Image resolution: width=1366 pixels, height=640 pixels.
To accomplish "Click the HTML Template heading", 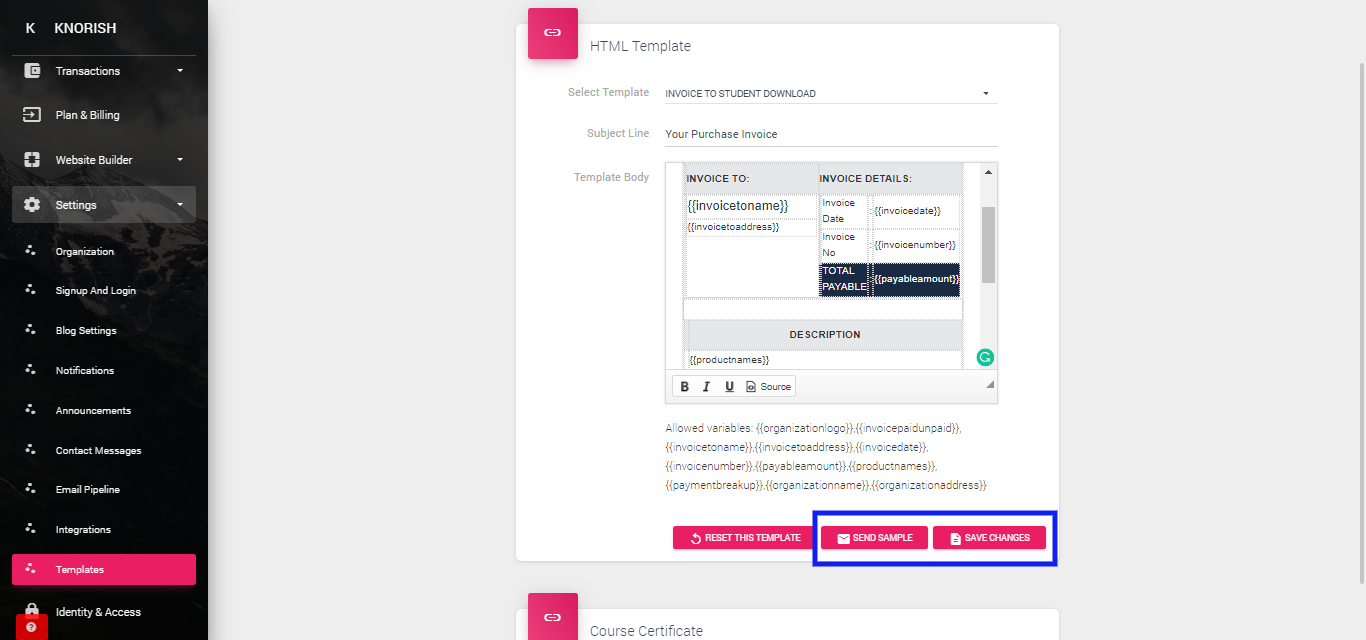I will (x=640, y=46).
